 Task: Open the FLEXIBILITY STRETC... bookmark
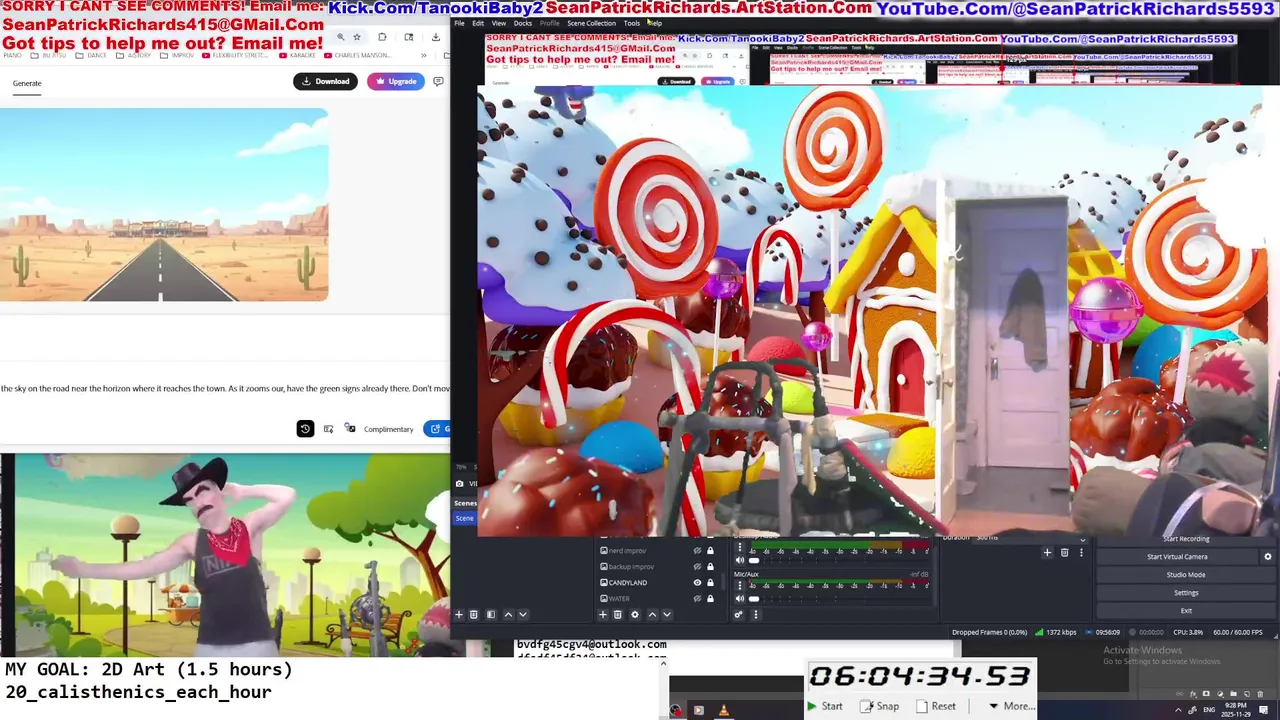click(x=235, y=55)
